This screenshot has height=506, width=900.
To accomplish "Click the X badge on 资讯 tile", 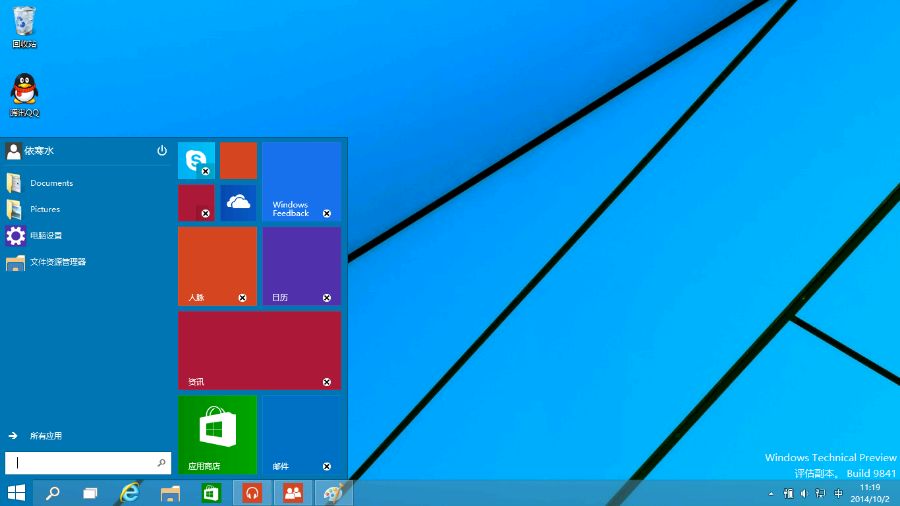I will tap(327, 382).
